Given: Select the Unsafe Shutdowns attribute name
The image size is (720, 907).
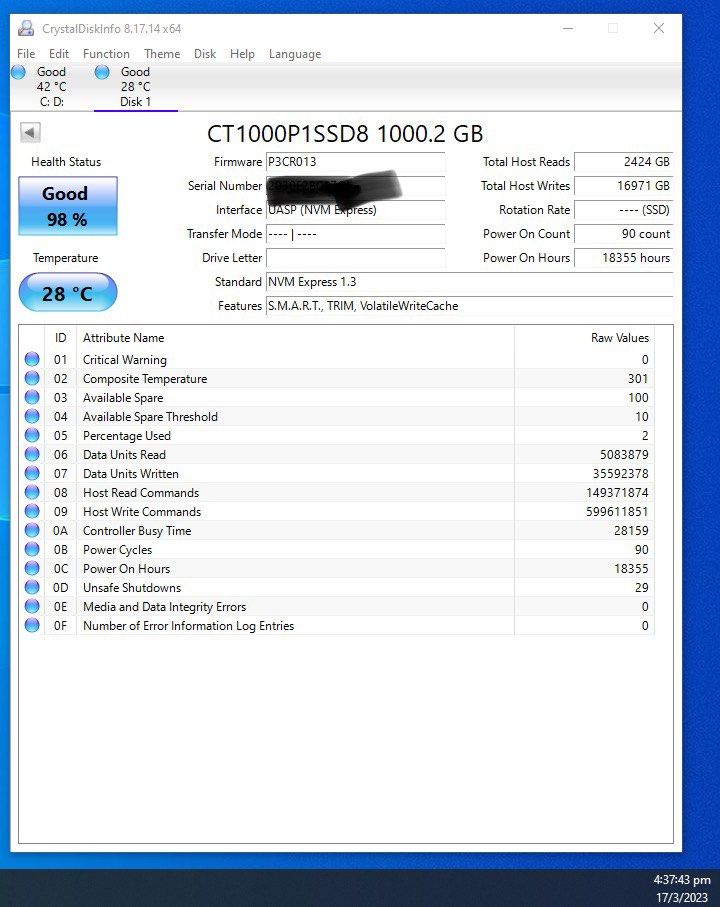Looking at the screenshot, I should 132,588.
